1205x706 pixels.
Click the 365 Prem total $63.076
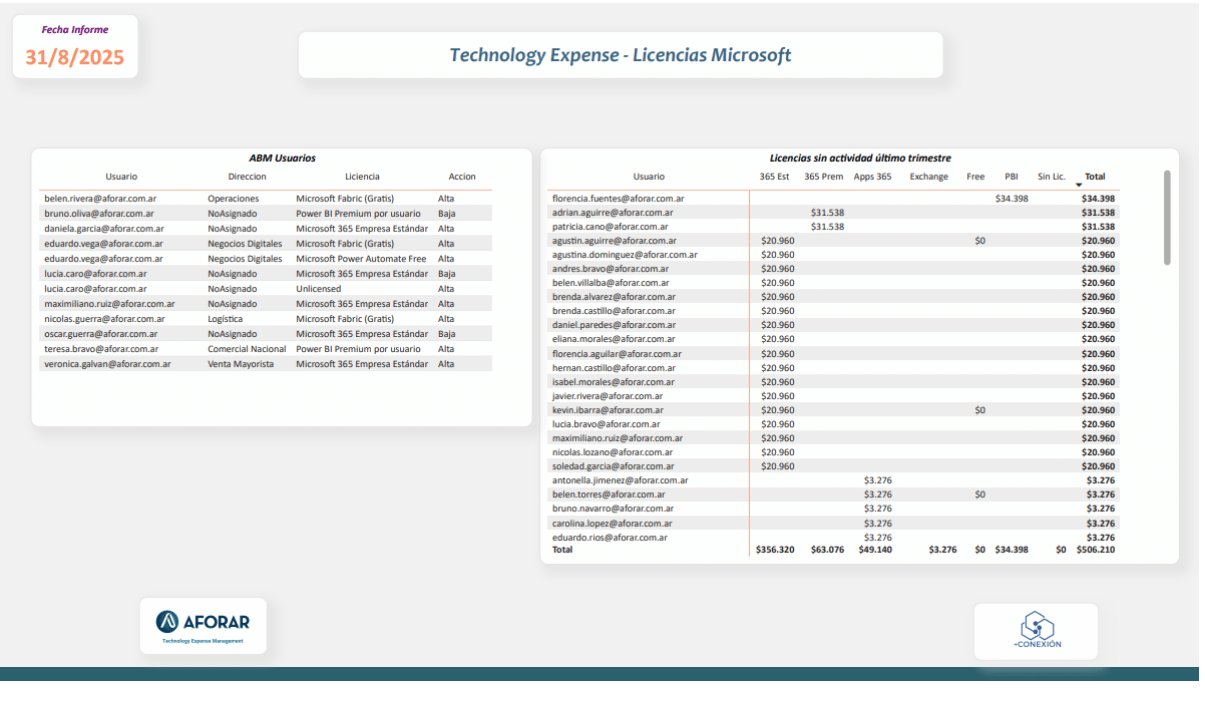[x=827, y=549]
